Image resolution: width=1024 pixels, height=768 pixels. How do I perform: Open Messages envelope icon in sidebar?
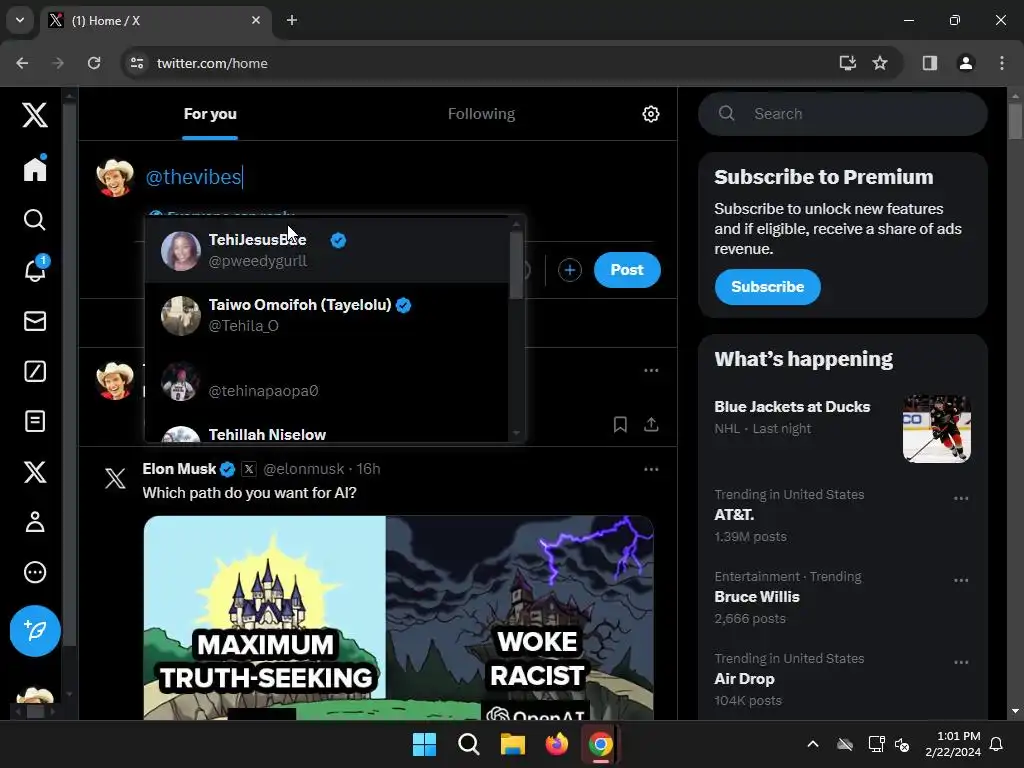pyautogui.click(x=35, y=321)
